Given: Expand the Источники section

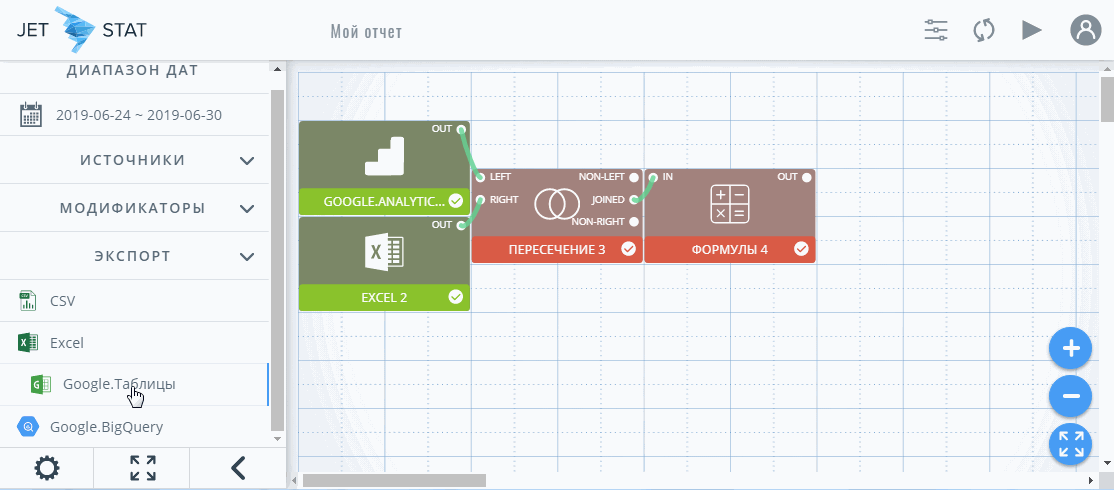Looking at the screenshot, I should coord(247,160).
